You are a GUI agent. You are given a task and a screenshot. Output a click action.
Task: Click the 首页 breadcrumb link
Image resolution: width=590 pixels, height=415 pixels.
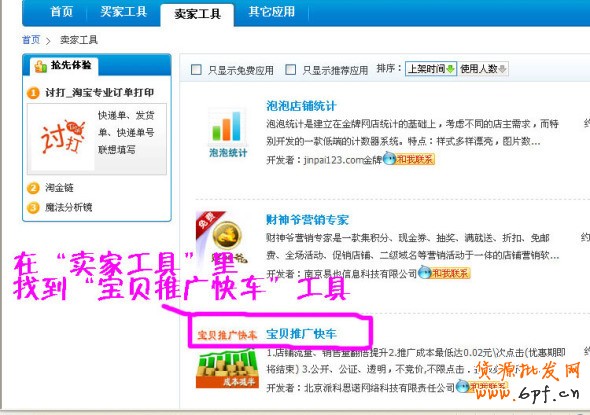coord(31,40)
